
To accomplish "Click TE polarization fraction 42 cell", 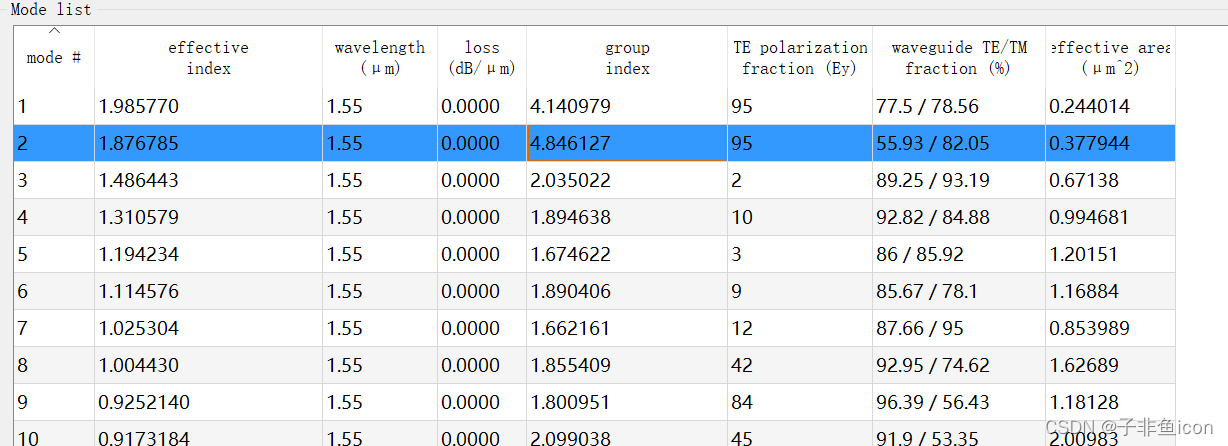I will coord(800,365).
